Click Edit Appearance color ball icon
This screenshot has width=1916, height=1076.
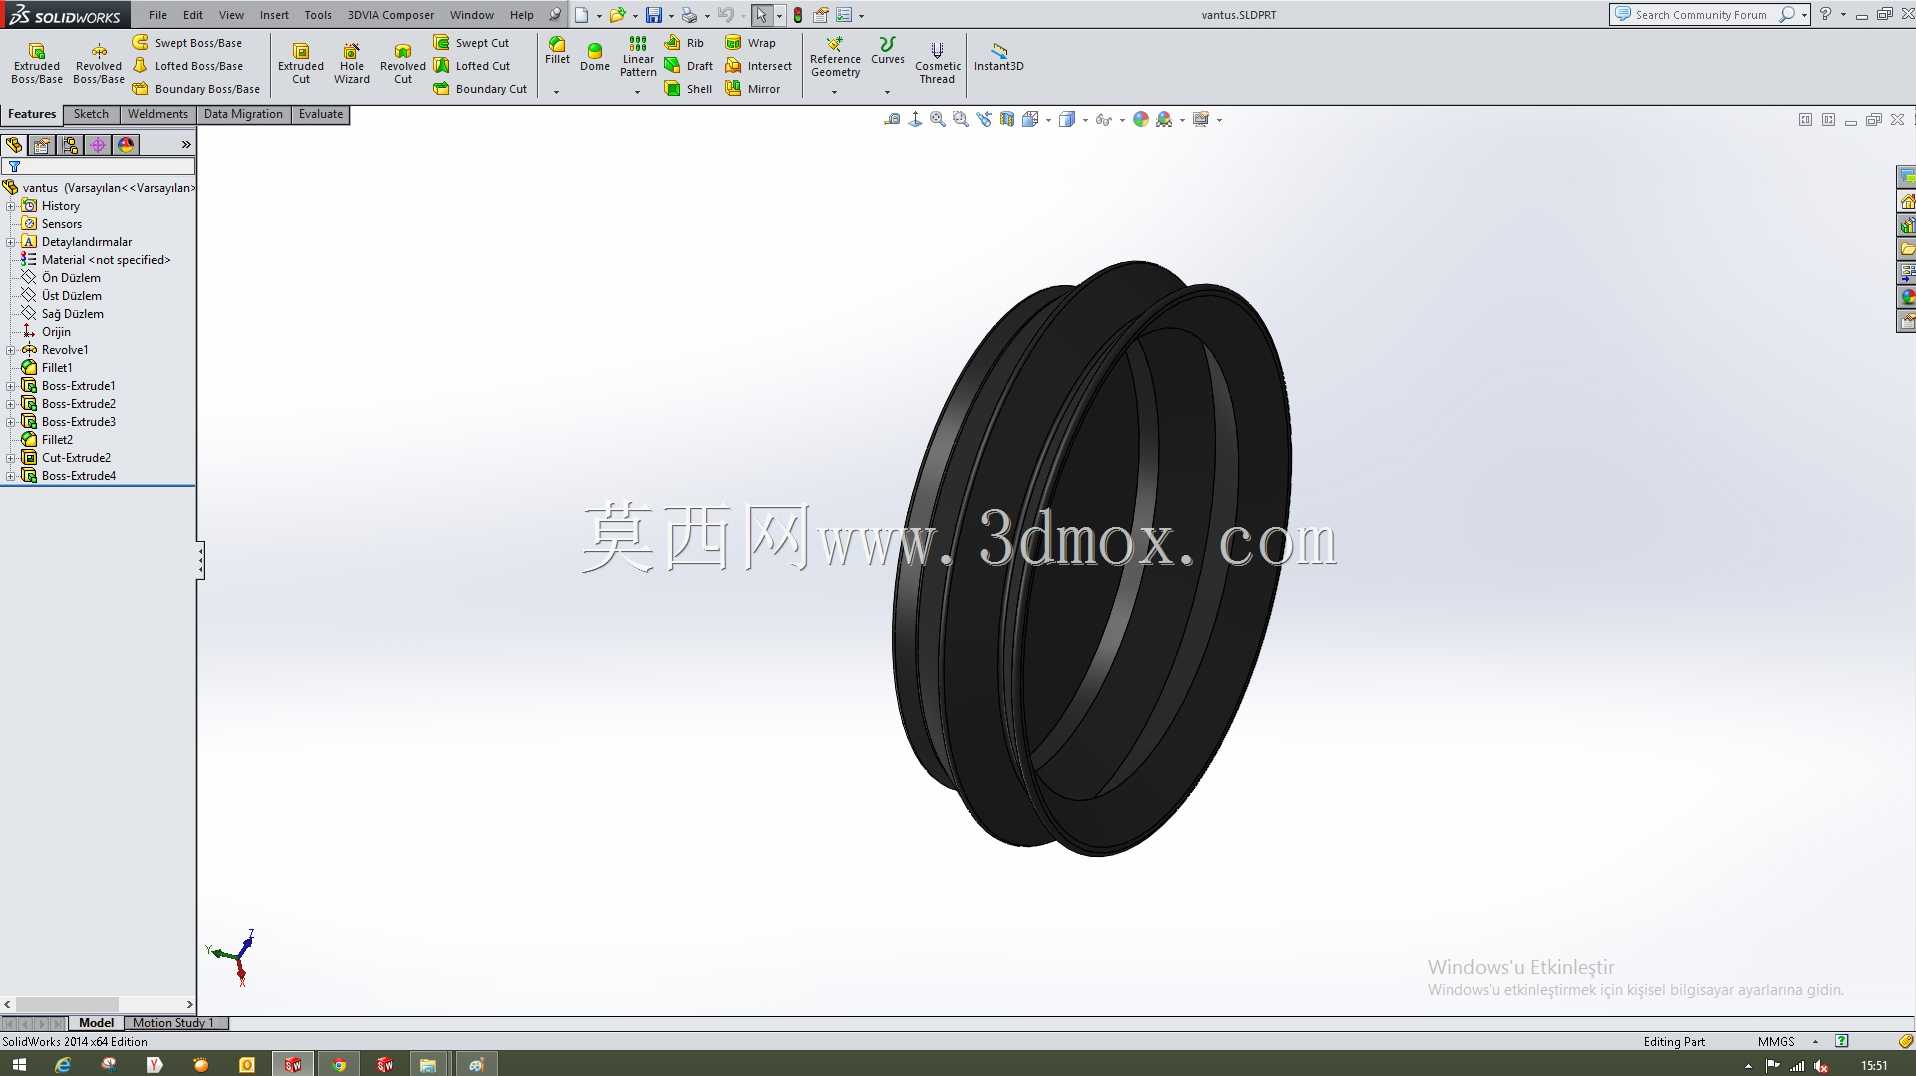[1141, 120]
